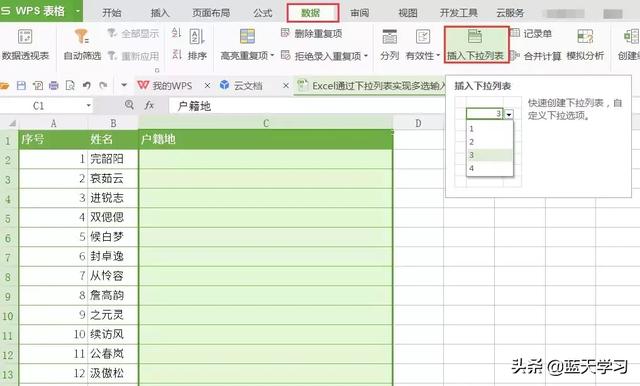Select column D header
The height and width of the screenshot is (386, 640).
(418, 123)
